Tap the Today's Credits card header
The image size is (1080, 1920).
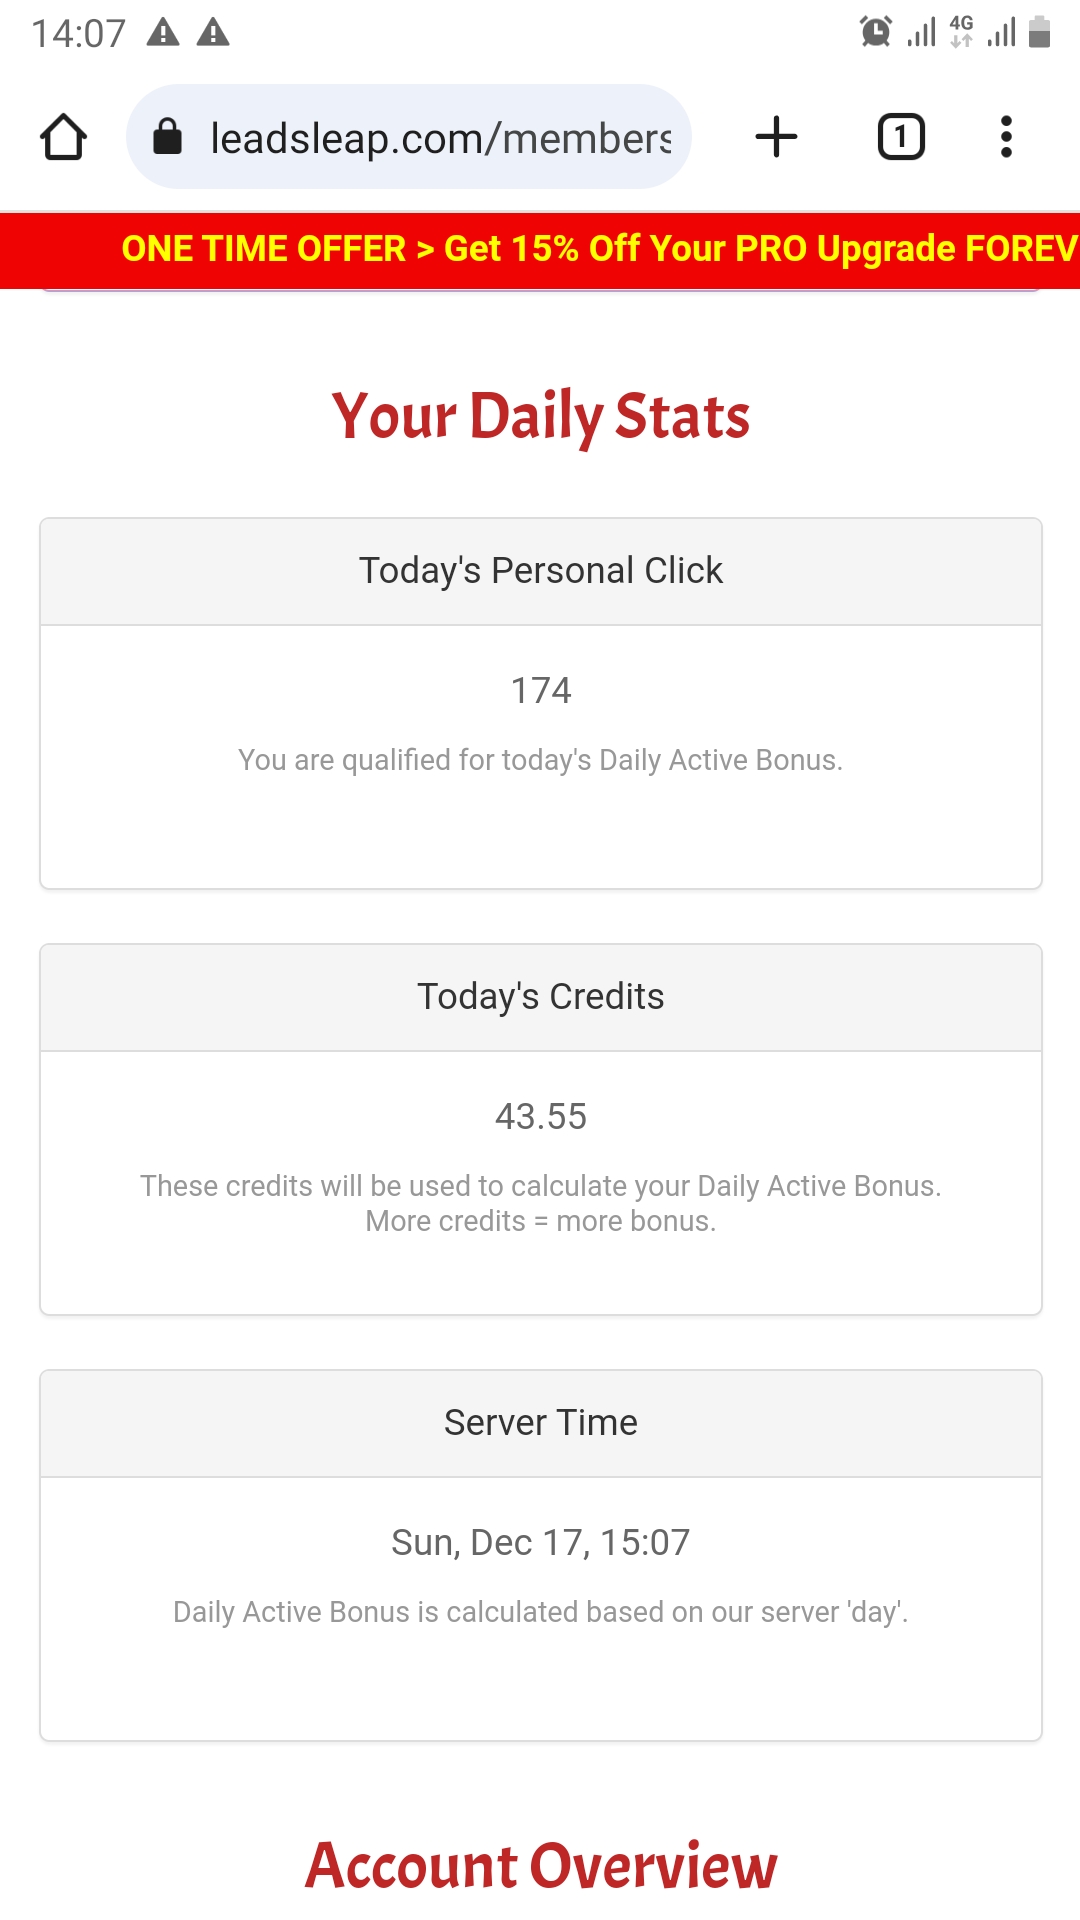point(540,997)
